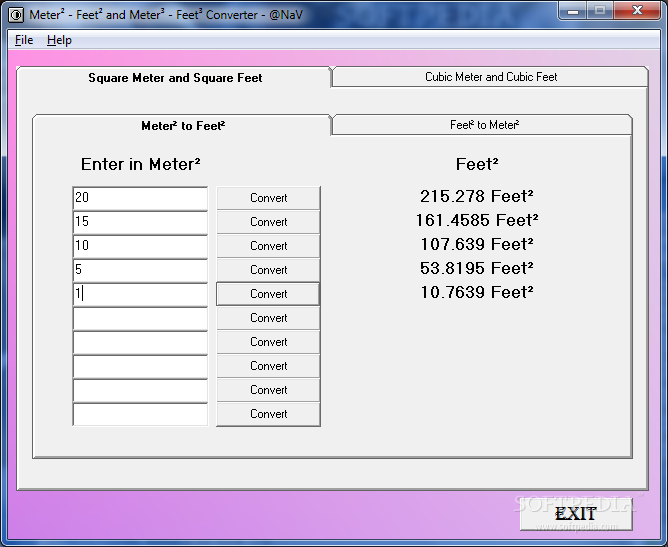Viewport: 668px width, 547px height.
Task: Select the Meter² to Feet² tab
Action: click(183, 126)
